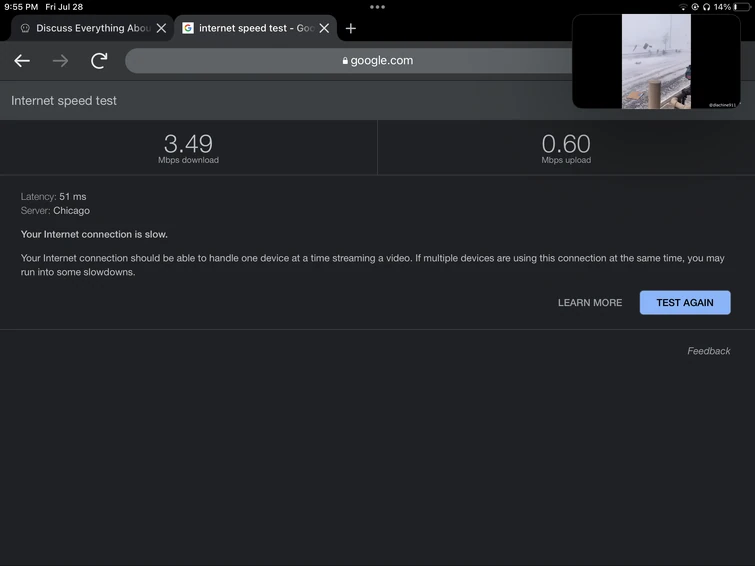Image resolution: width=755 pixels, height=566 pixels.
Task: Click the favicon on the Discuss Everything tab
Action: [25, 28]
